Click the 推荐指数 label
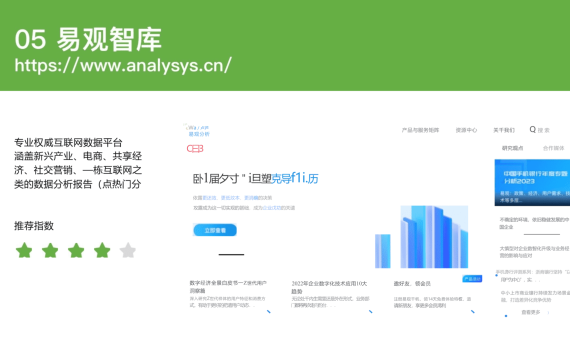The image size is (570, 360). click(x=34, y=226)
